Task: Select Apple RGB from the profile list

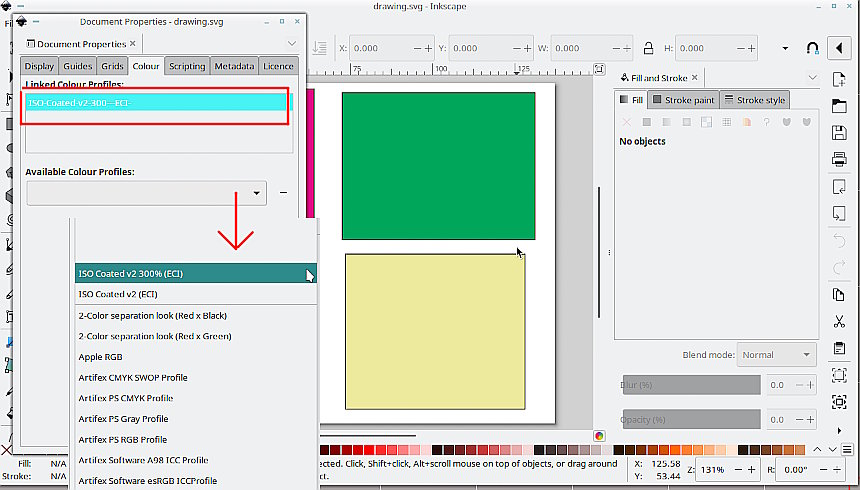Action: 100,357
